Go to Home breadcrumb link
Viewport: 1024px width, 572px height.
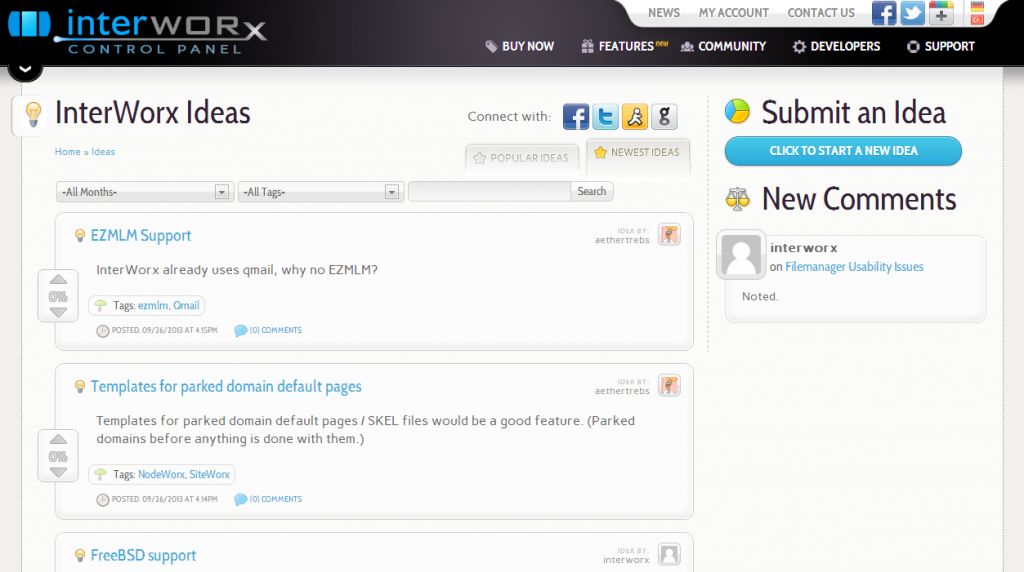pos(67,151)
